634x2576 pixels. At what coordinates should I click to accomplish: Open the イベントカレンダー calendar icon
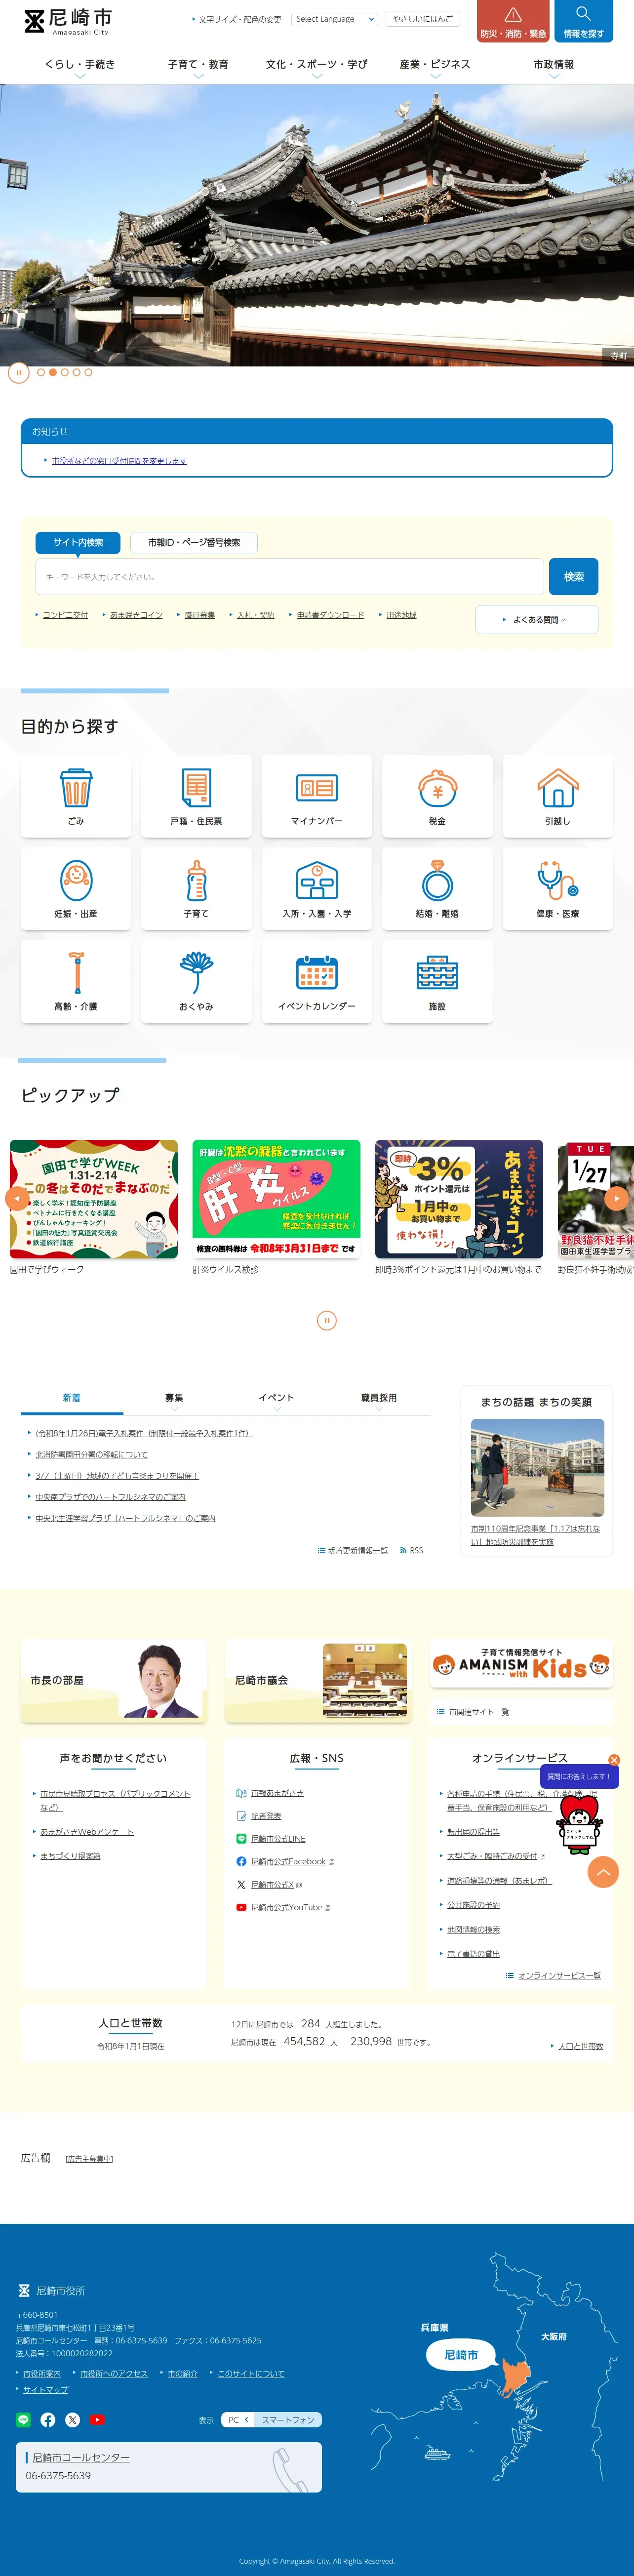pos(317,981)
